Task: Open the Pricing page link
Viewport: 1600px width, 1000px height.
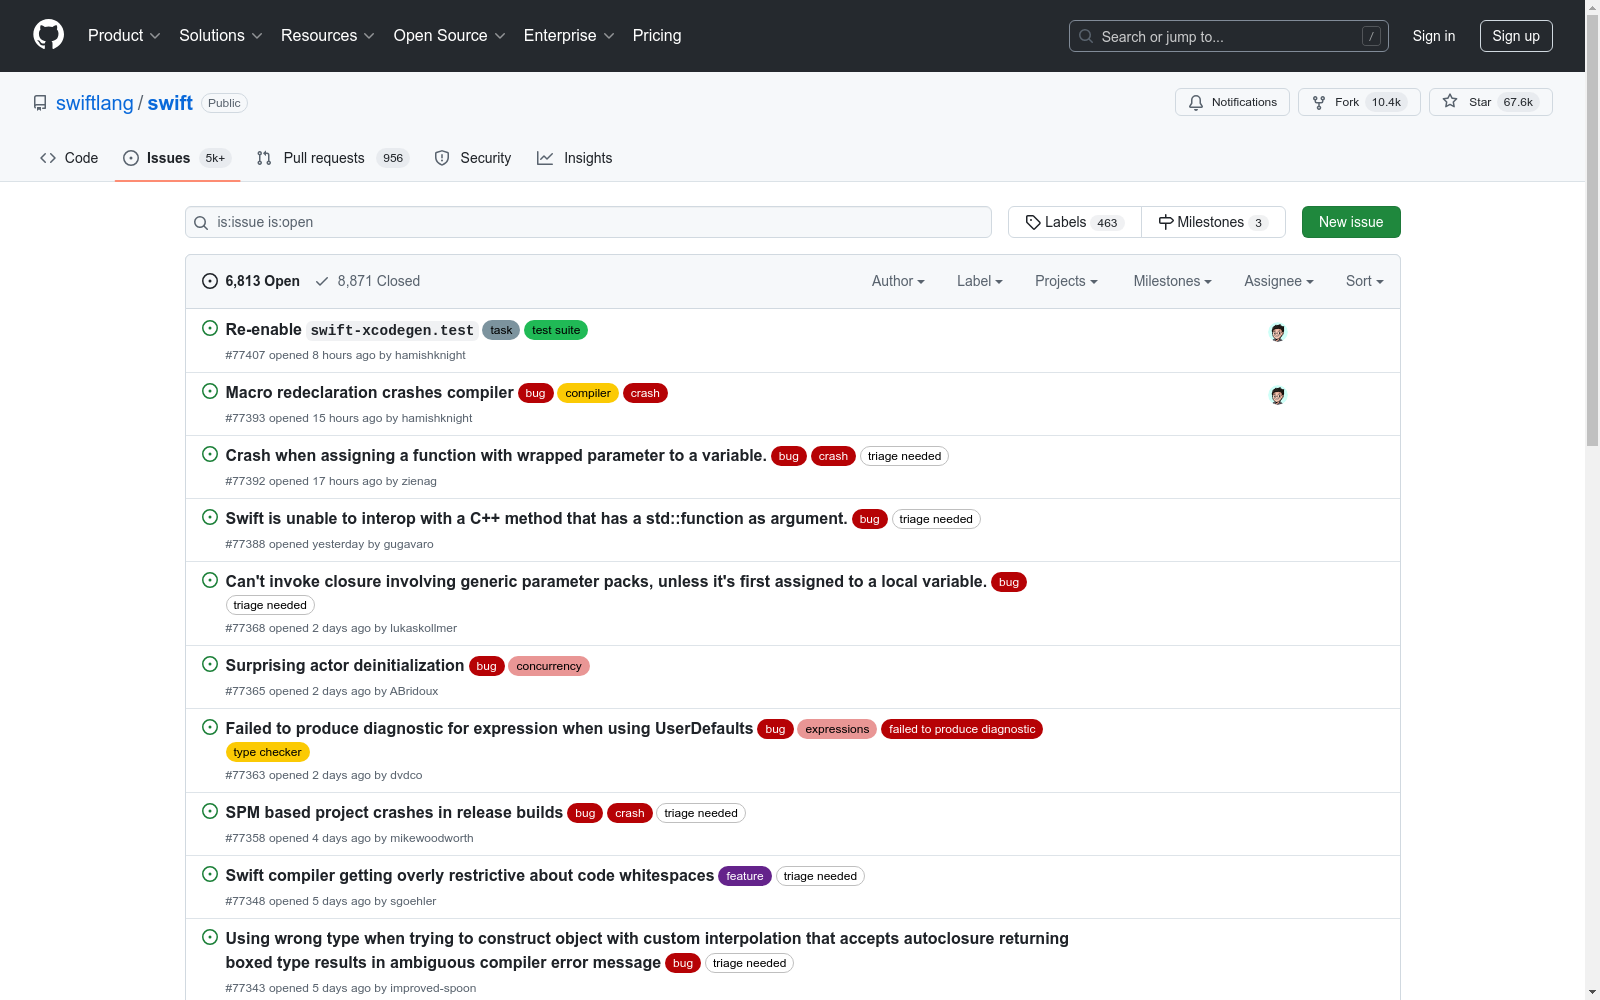Action: pos(657,36)
